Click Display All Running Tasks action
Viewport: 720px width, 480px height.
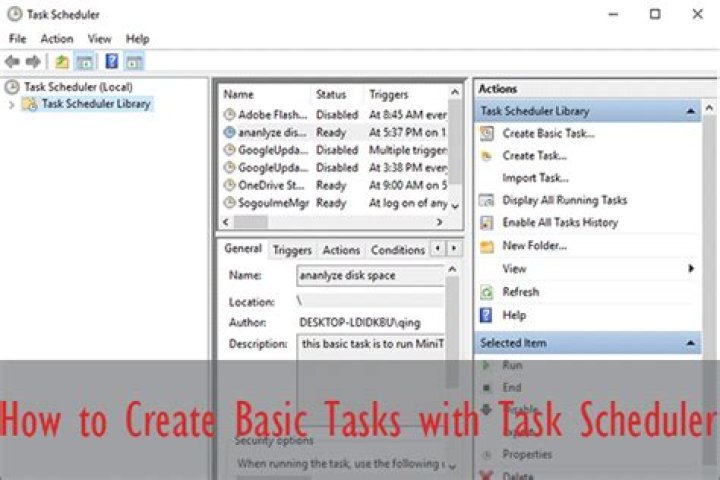click(x=564, y=200)
